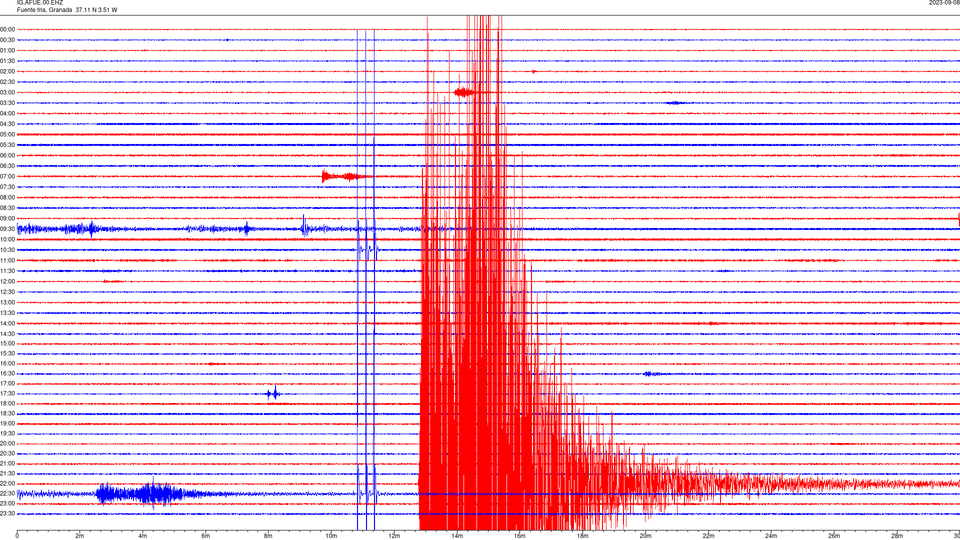Click the 05:00 trace label

[7, 134]
